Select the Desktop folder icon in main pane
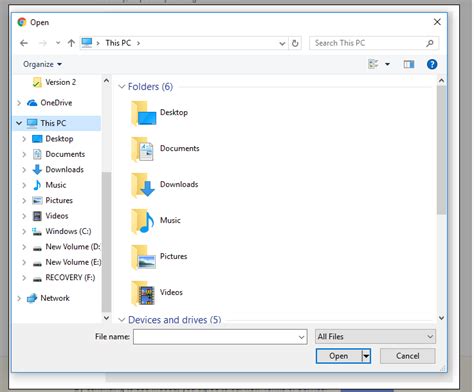Screen dimensions: 474x392 pos(143,113)
